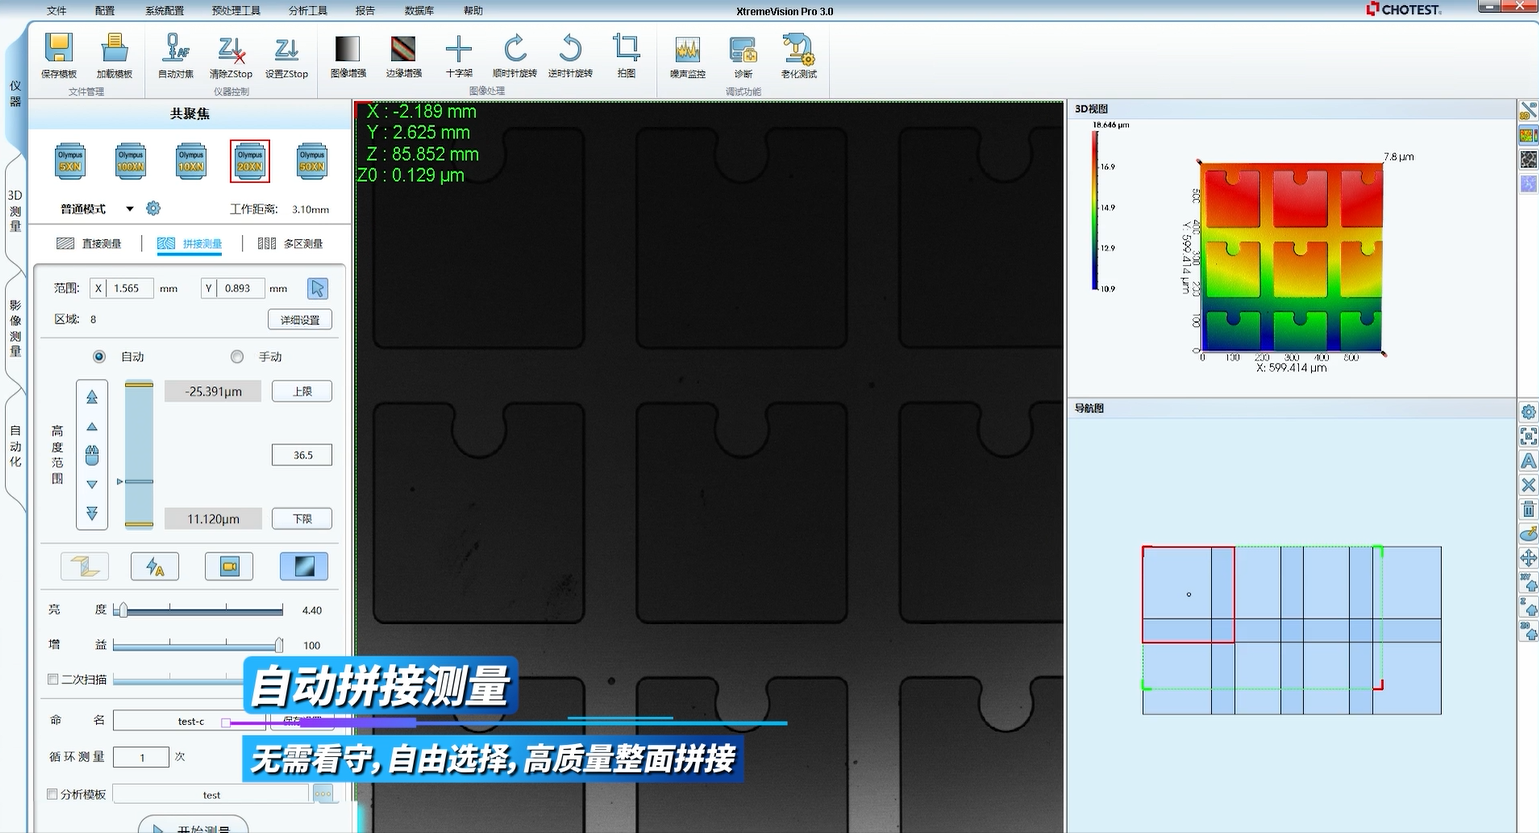The height and width of the screenshot is (833, 1539).
Task: Click the 加载模板 load template icon
Action: [x=114, y=49]
